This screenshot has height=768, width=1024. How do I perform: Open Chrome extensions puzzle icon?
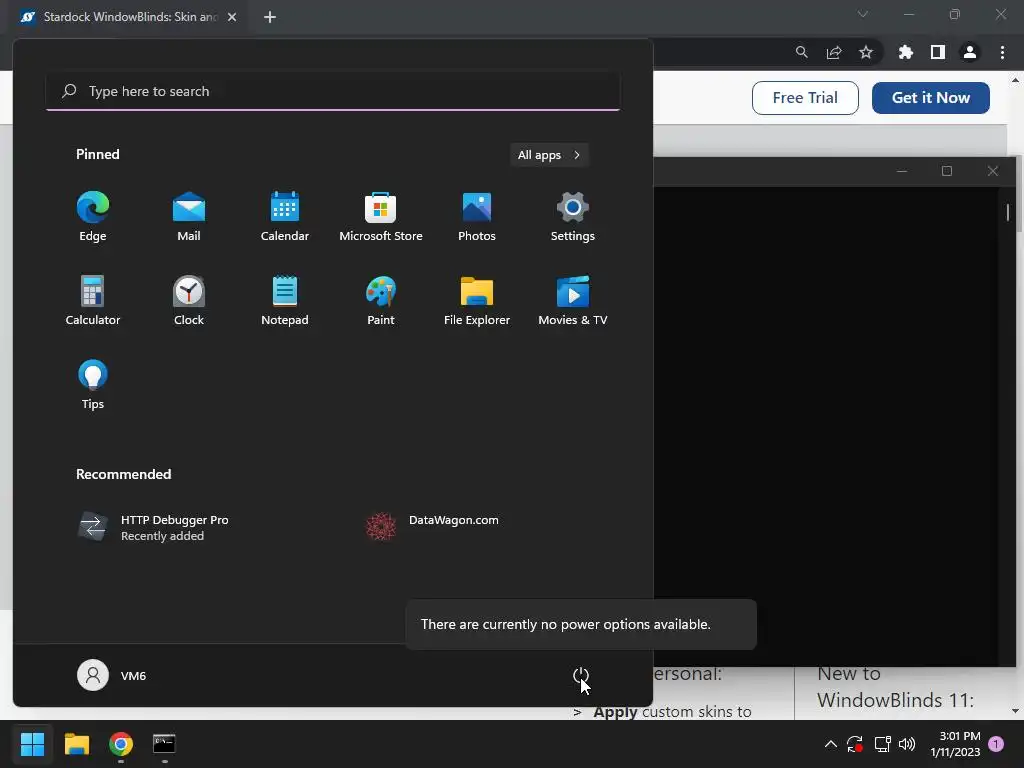906,52
